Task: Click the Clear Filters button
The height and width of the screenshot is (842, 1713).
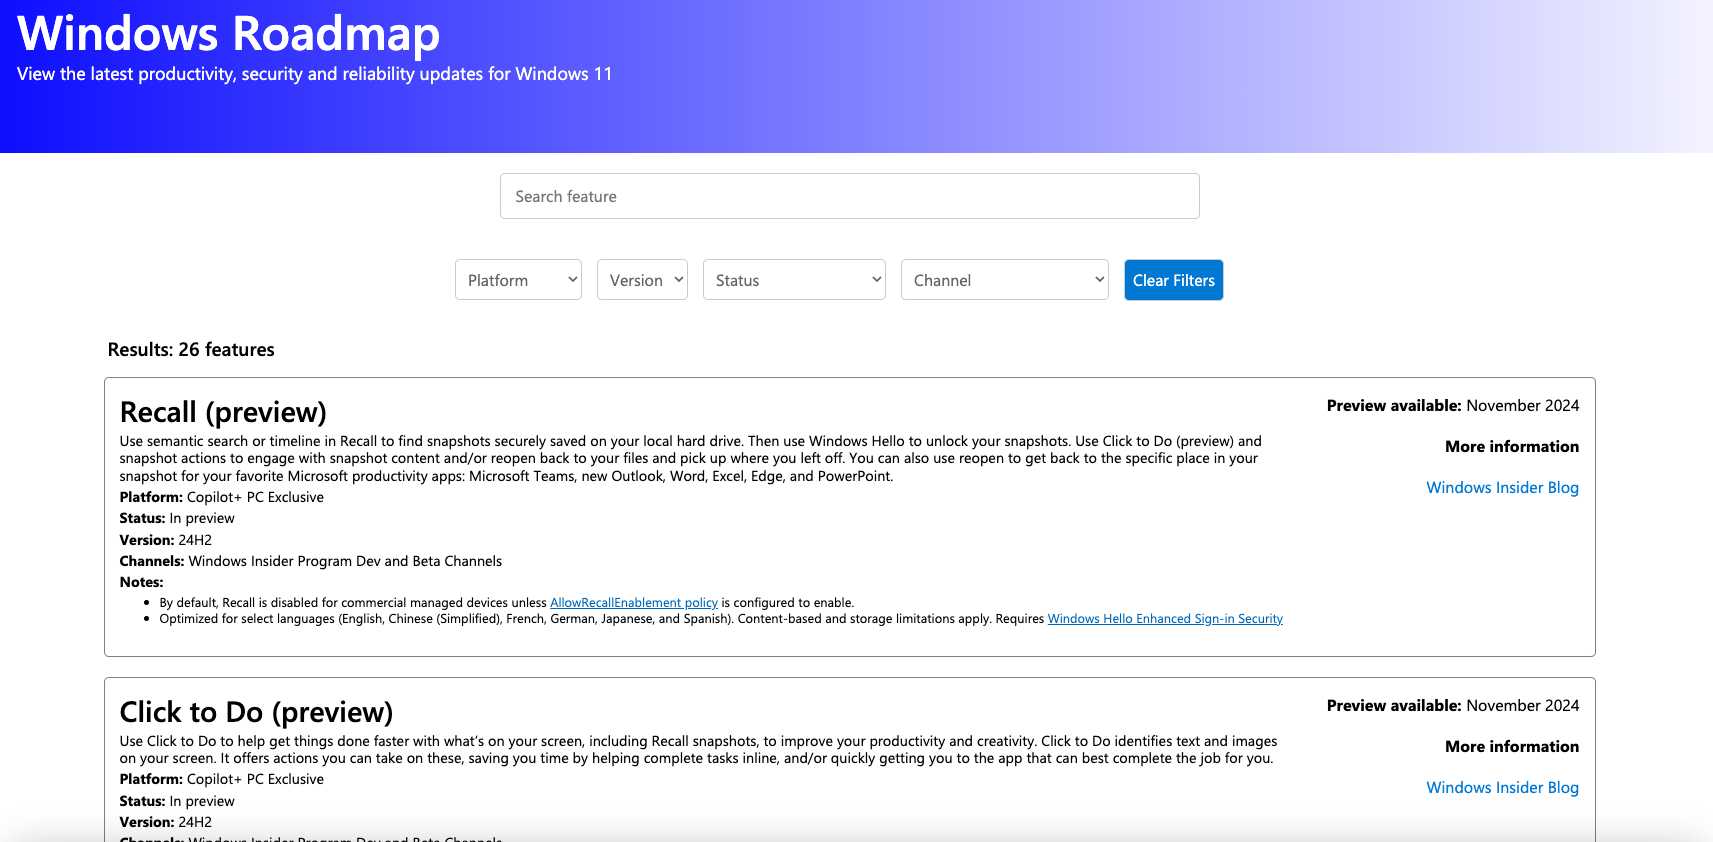Action: [1173, 280]
